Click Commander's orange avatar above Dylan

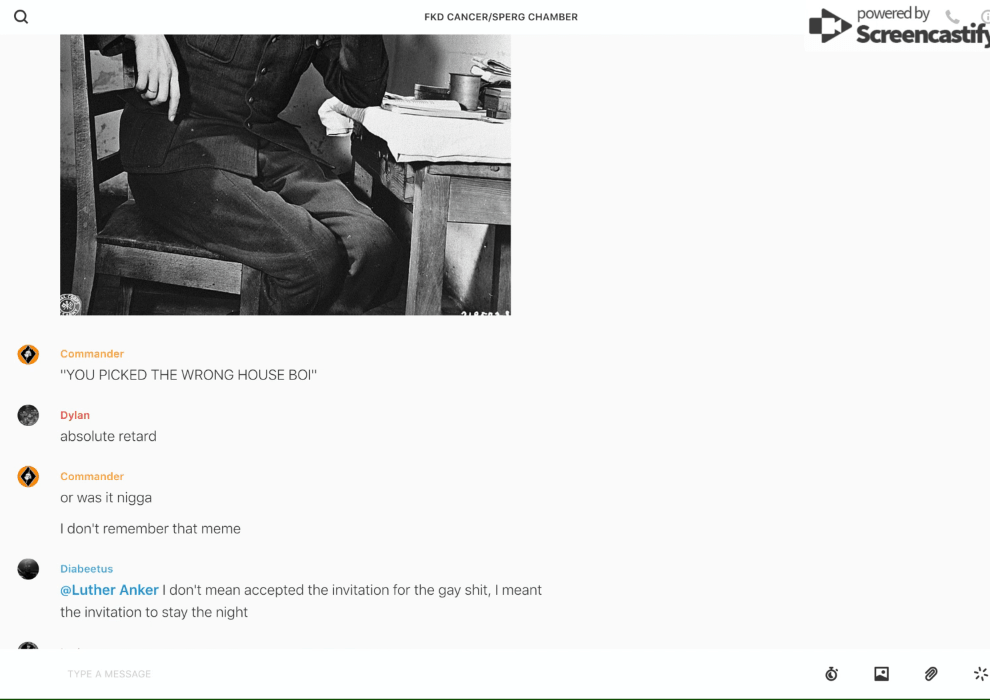tap(28, 355)
